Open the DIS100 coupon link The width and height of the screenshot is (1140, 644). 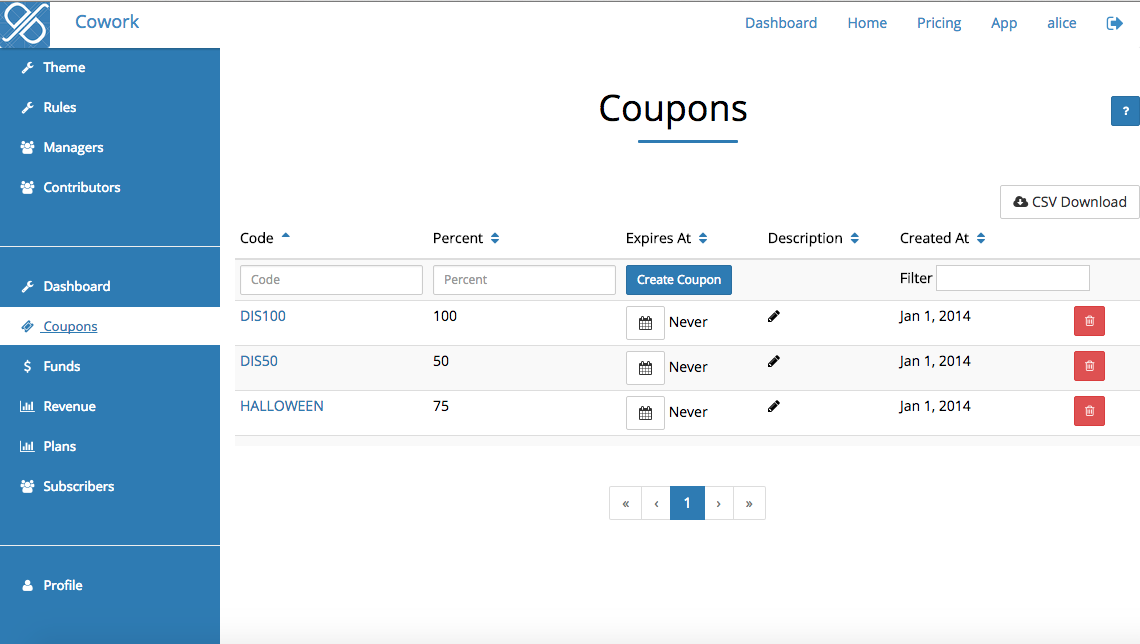pos(262,316)
